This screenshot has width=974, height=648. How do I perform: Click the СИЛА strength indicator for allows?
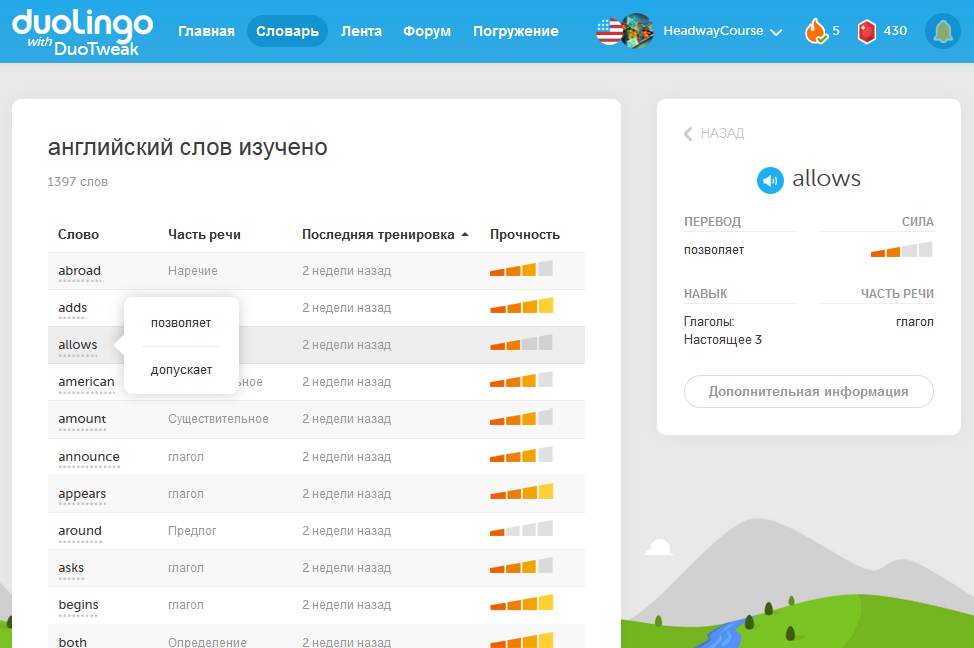901,250
